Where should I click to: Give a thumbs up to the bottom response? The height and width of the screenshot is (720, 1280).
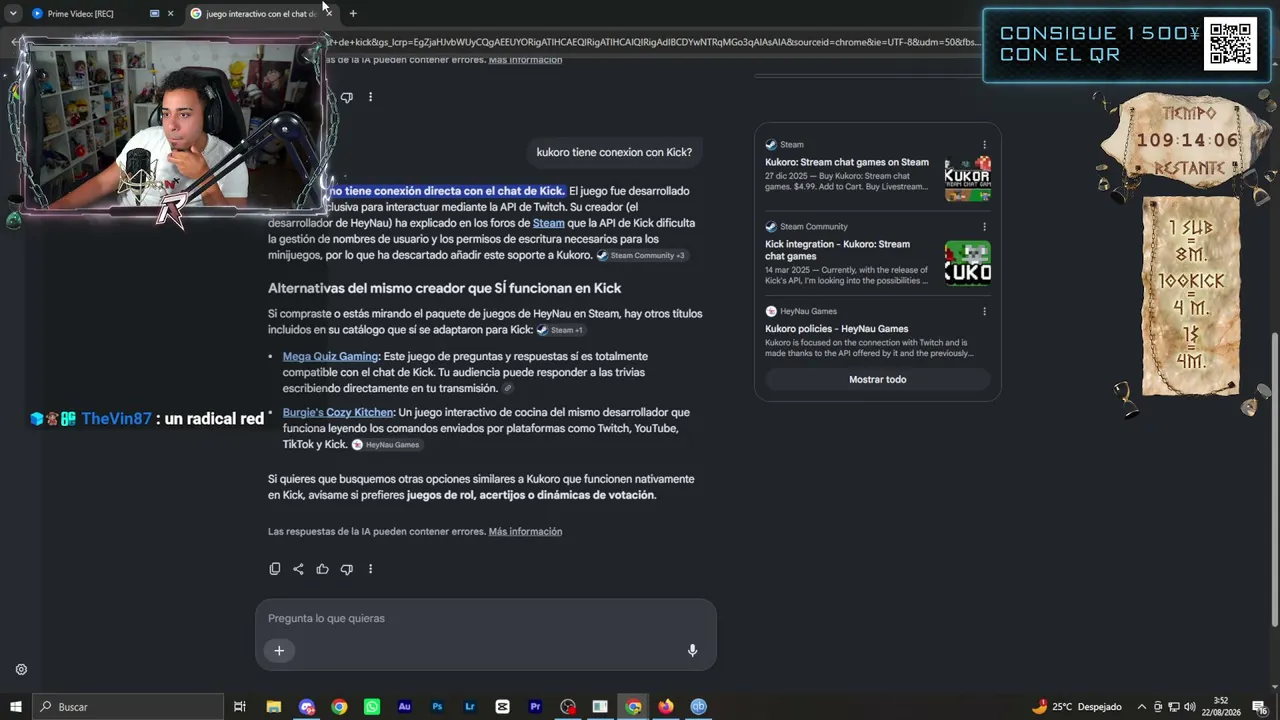[x=322, y=569]
